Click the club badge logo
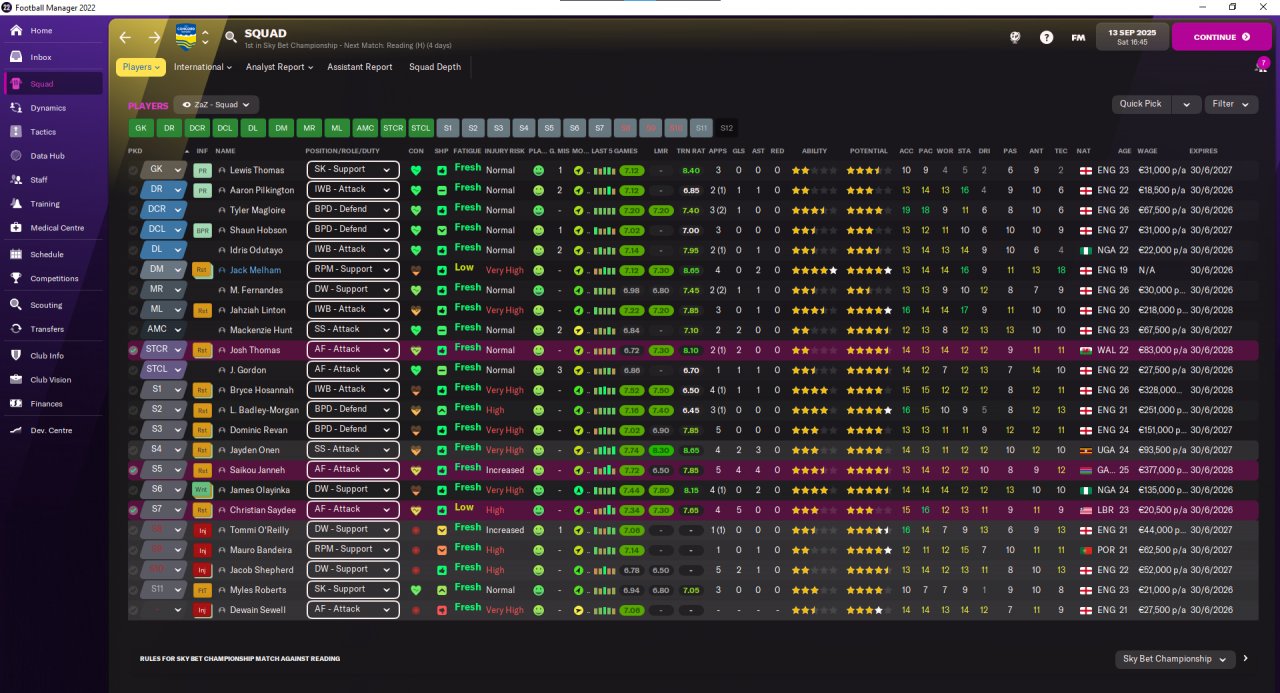1280x693 pixels. [186, 36]
